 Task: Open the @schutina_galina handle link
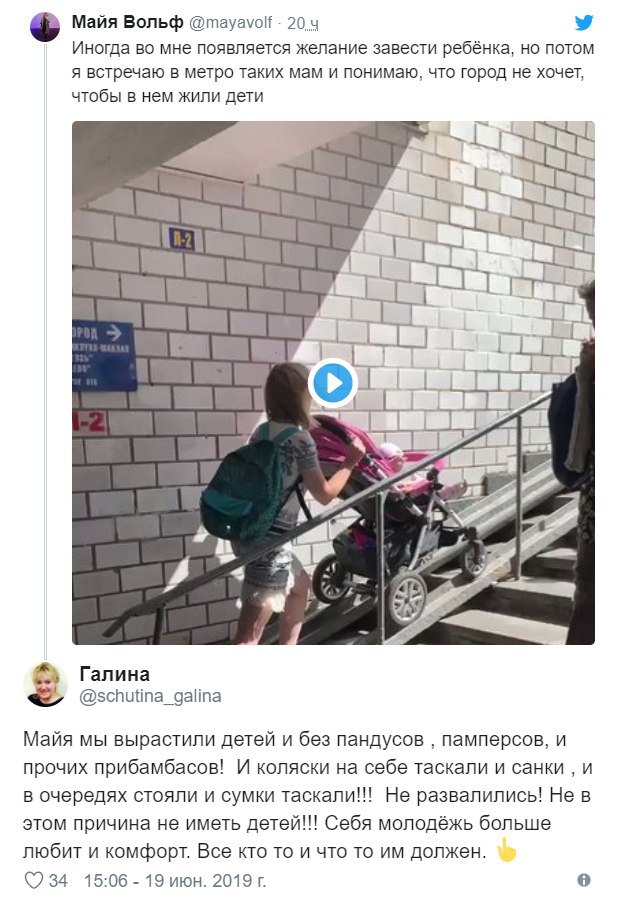pos(150,696)
